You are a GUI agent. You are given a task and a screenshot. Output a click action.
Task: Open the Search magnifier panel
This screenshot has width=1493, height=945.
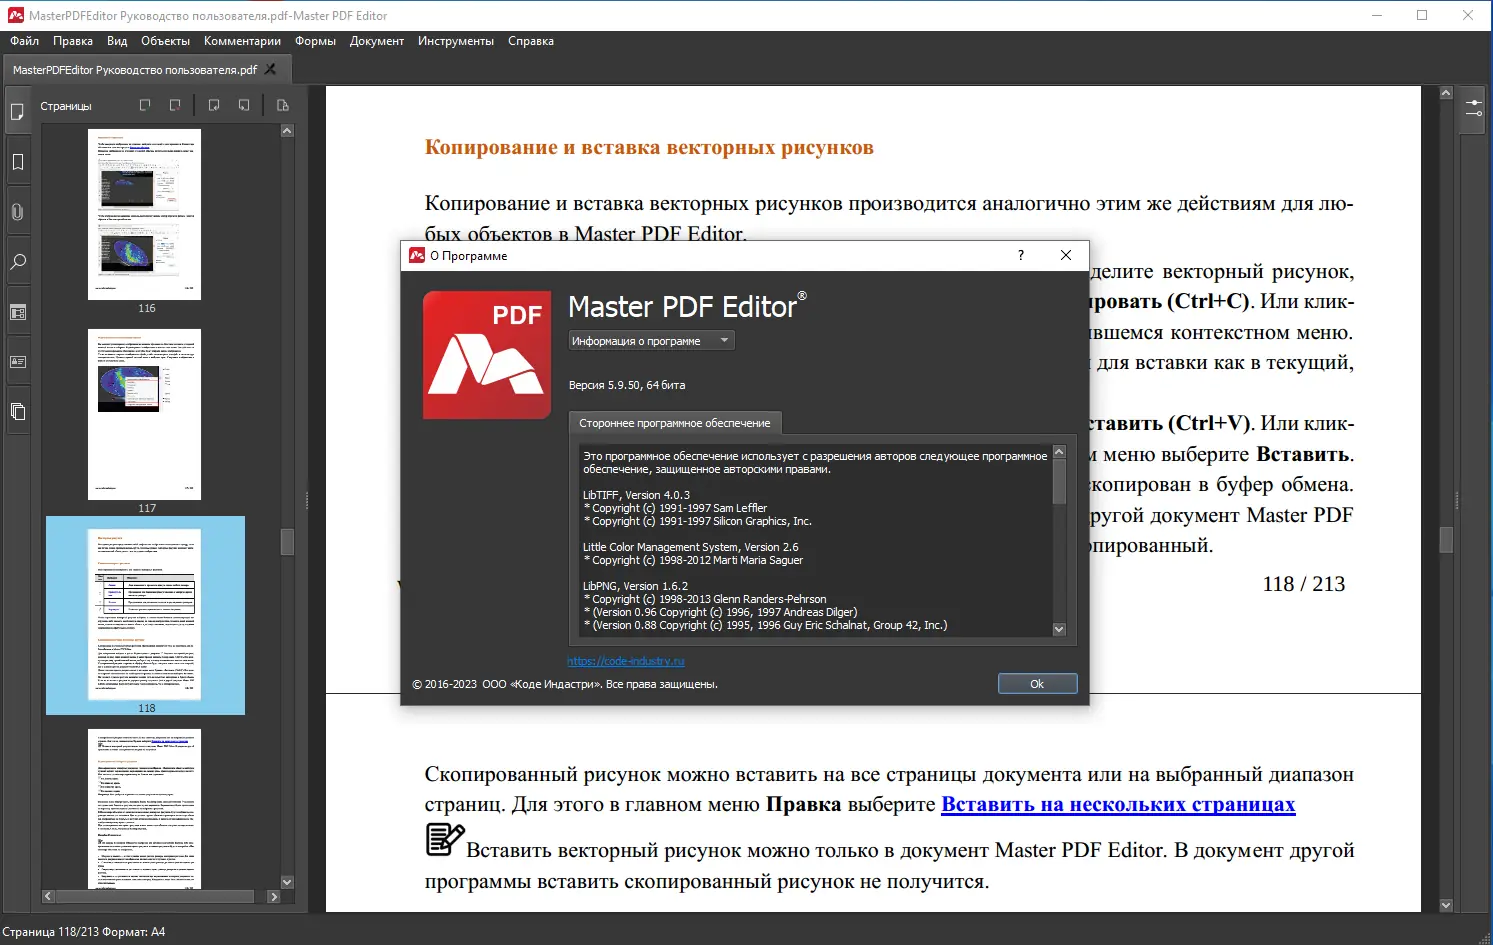click(17, 262)
